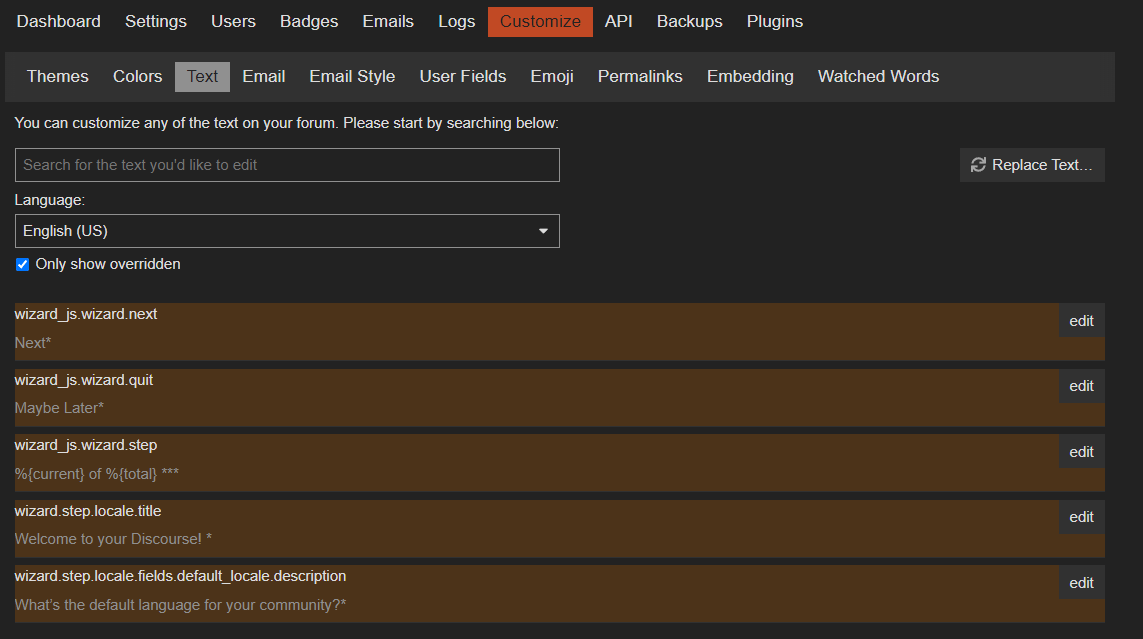The image size is (1143, 639).
Task: Select the Customize admin section
Action: click(x=540, y=22)
